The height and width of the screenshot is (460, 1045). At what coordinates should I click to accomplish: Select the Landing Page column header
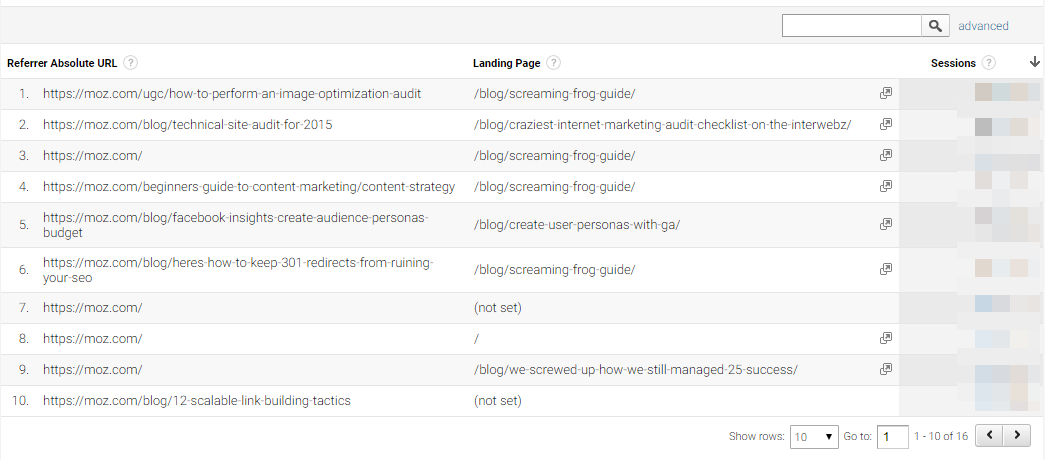[506, 63]
